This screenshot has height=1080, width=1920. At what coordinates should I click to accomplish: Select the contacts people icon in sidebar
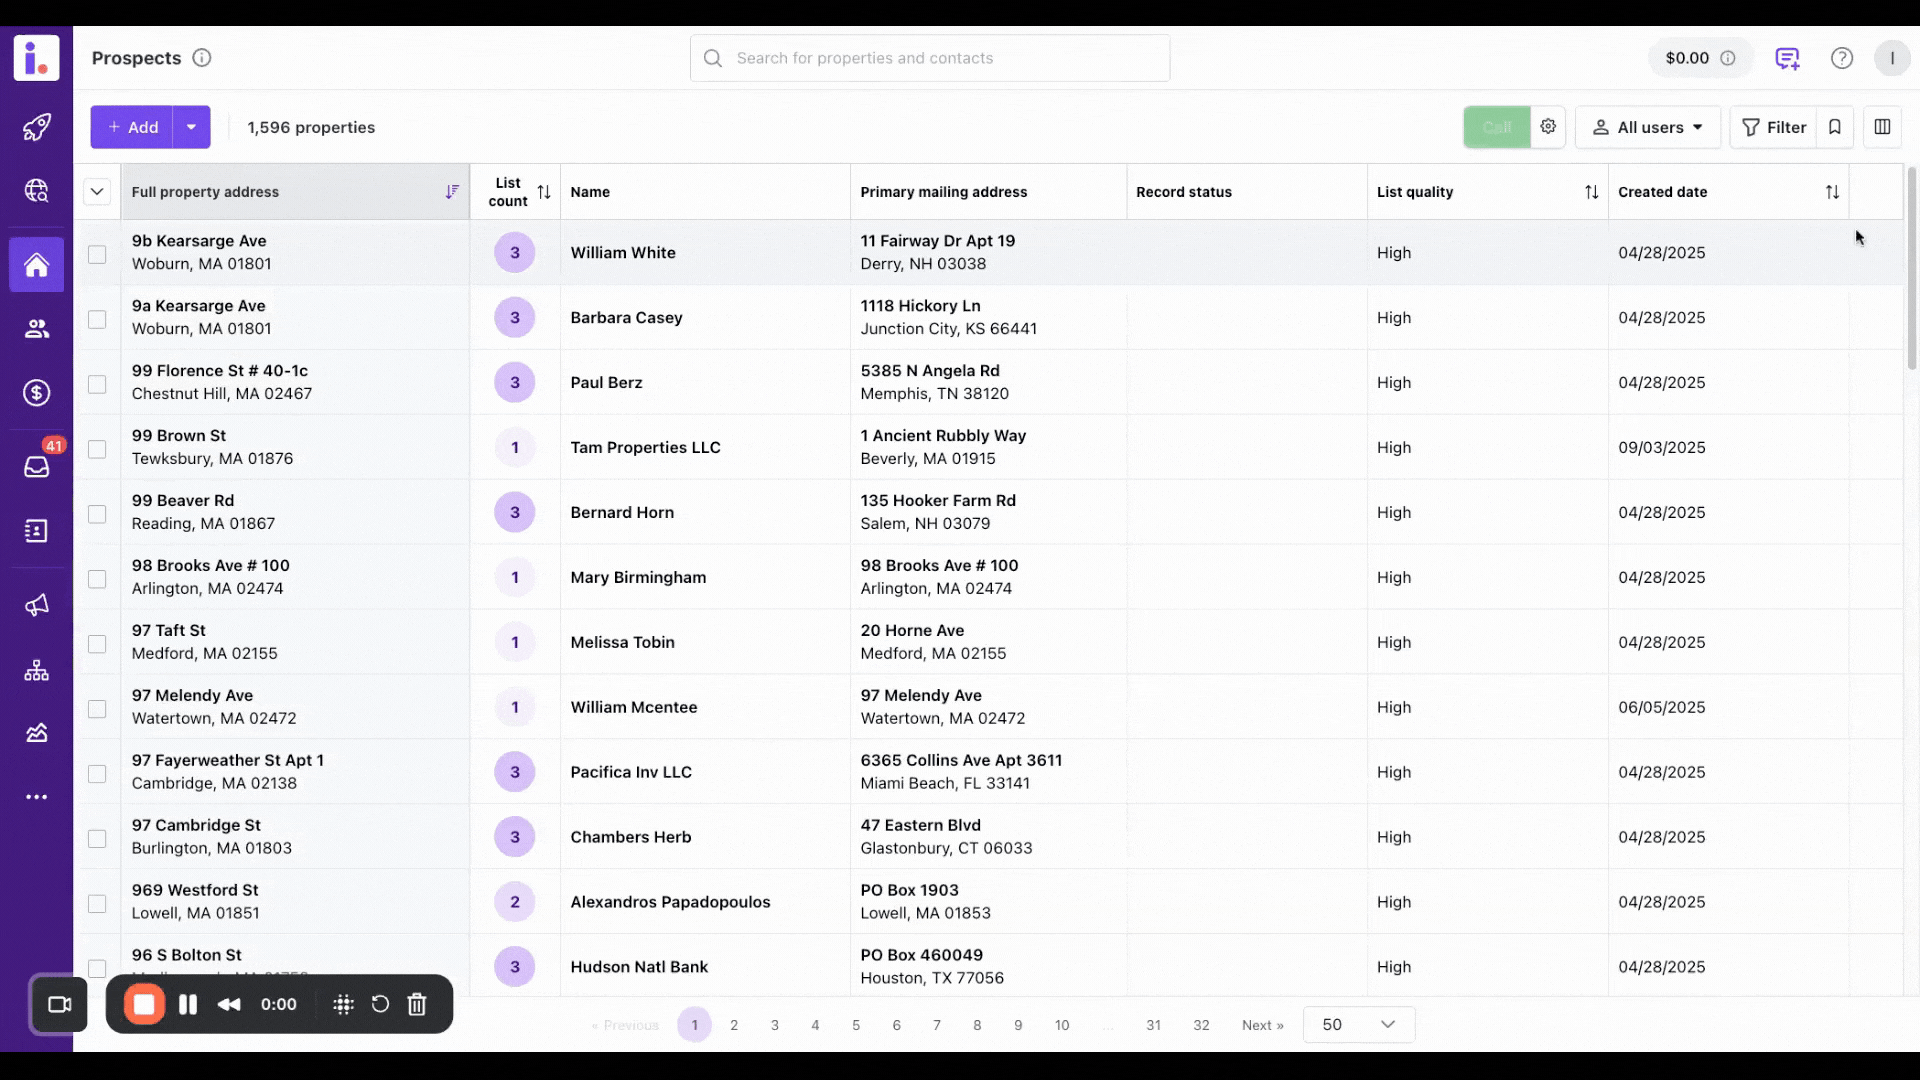coord(36,328)
